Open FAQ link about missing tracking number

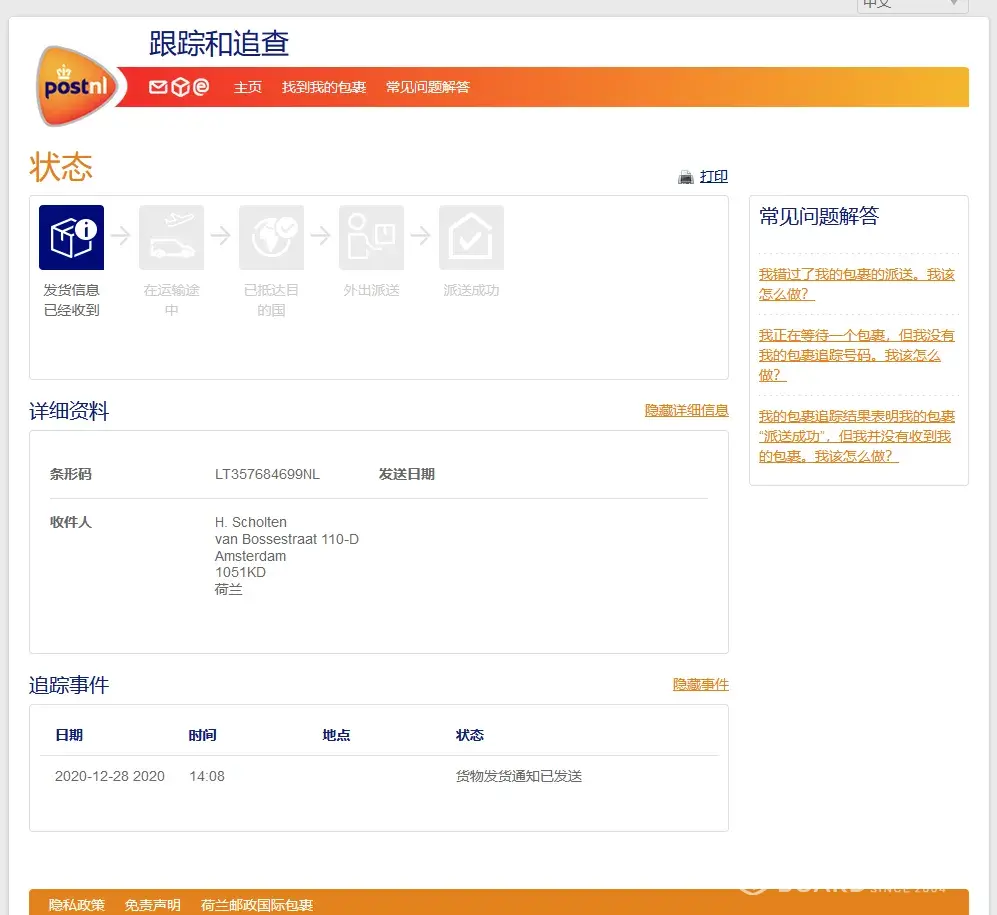click(x=856, y=355)
